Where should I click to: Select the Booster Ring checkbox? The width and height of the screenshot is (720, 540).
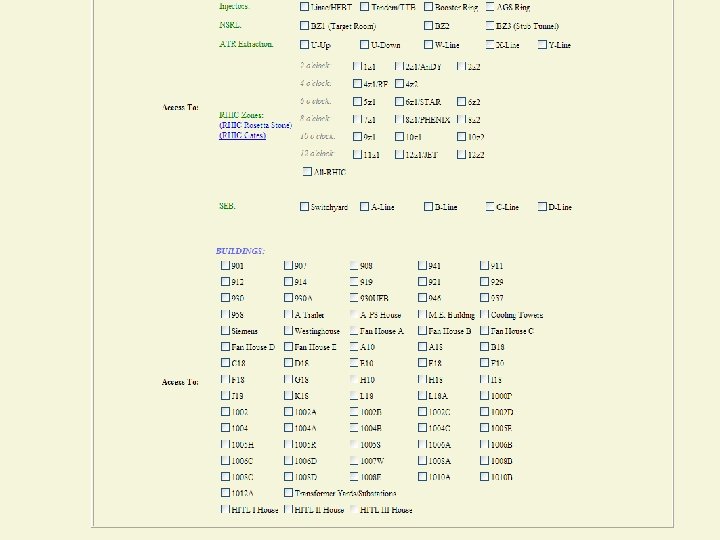(428, 6)
